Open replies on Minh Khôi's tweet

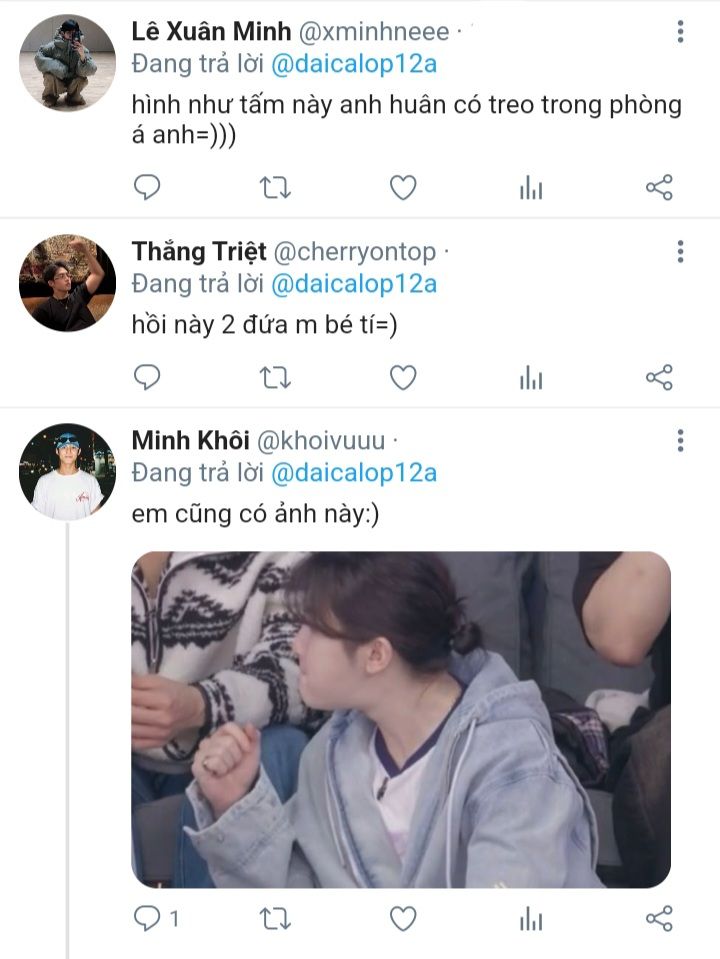pyautogui.click(x=149, y=918)
